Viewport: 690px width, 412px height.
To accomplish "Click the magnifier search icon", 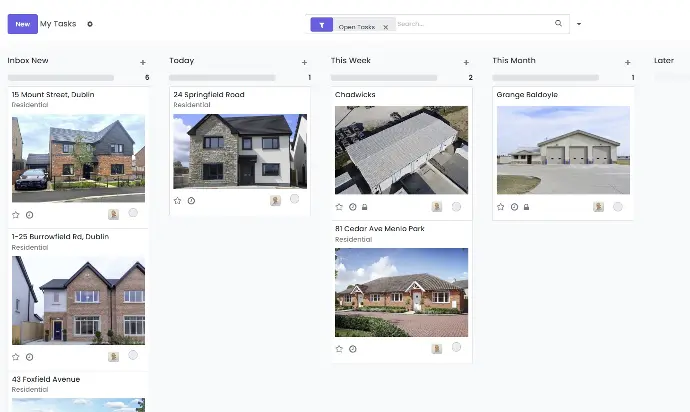I will pos(558,23).
